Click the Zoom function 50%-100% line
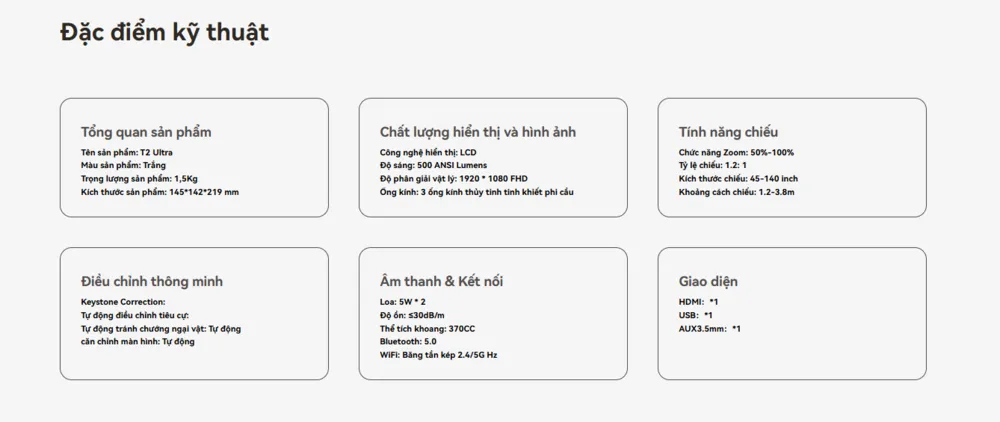This screenshot has width=1000, height=422. (x=736, y=152)
